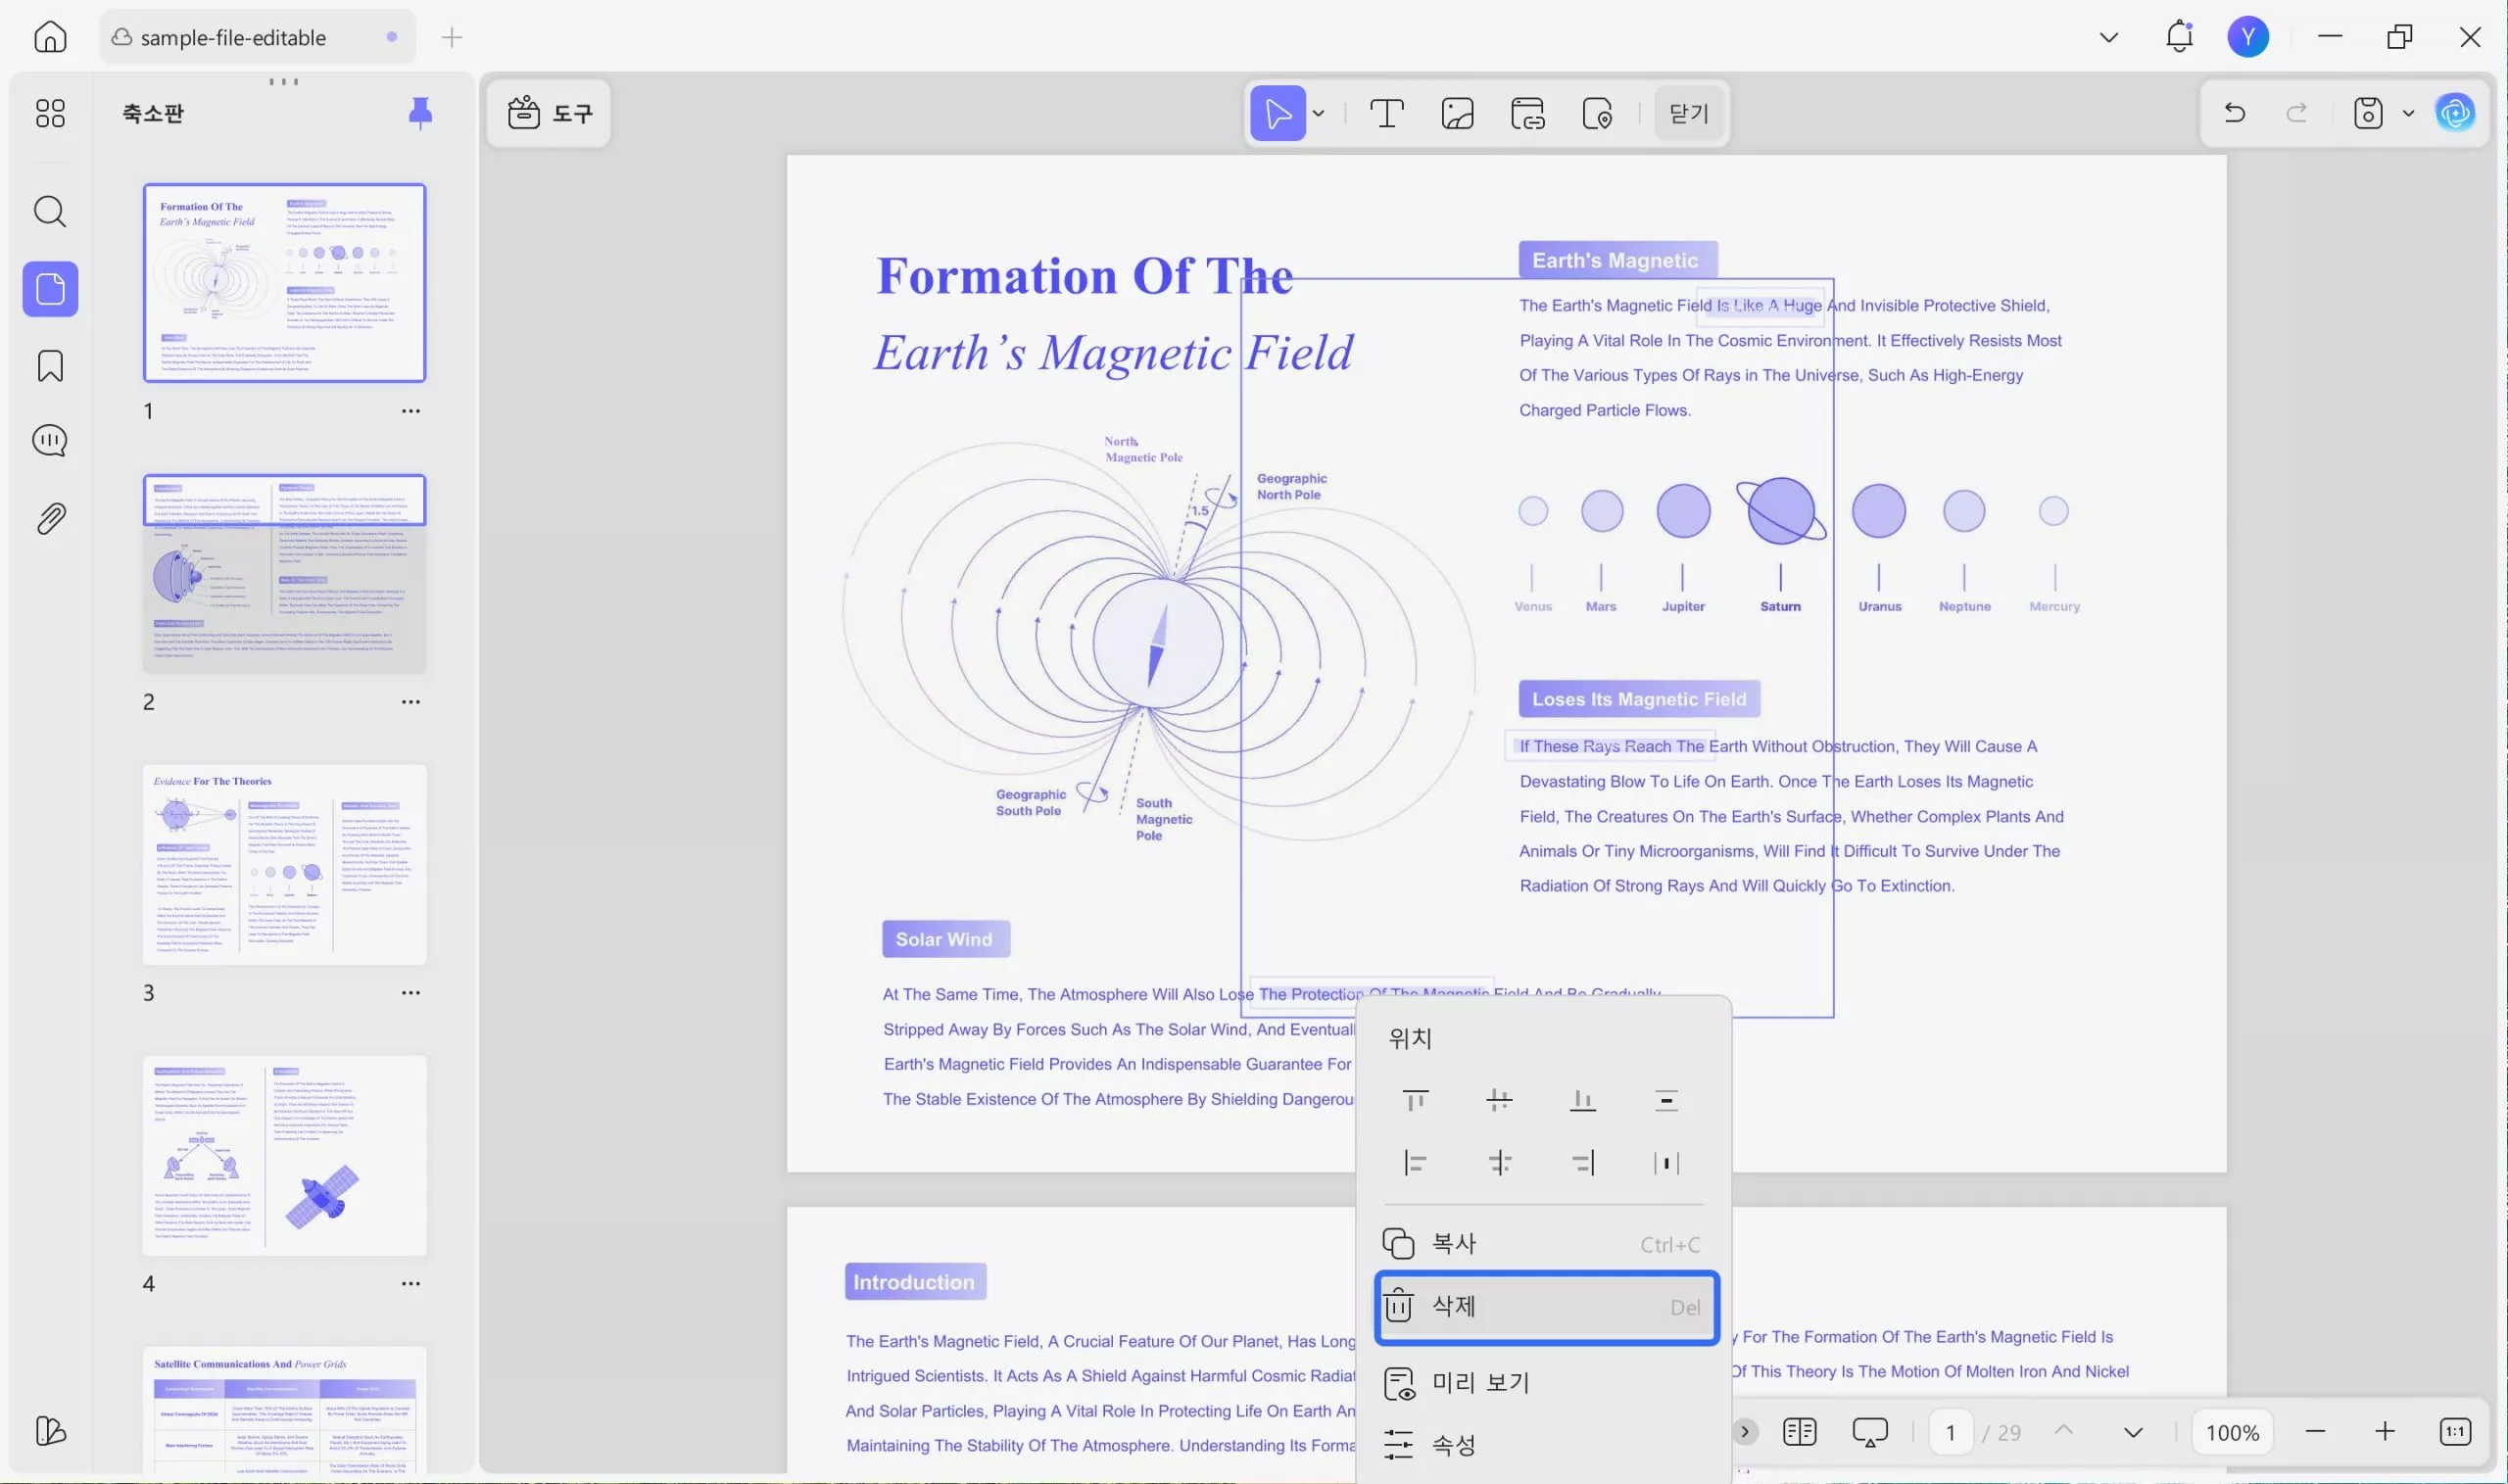The width and height of the screenshot is (2508, 1484).
Task: Expand the save options dropdown
Action: point(2408,113)
